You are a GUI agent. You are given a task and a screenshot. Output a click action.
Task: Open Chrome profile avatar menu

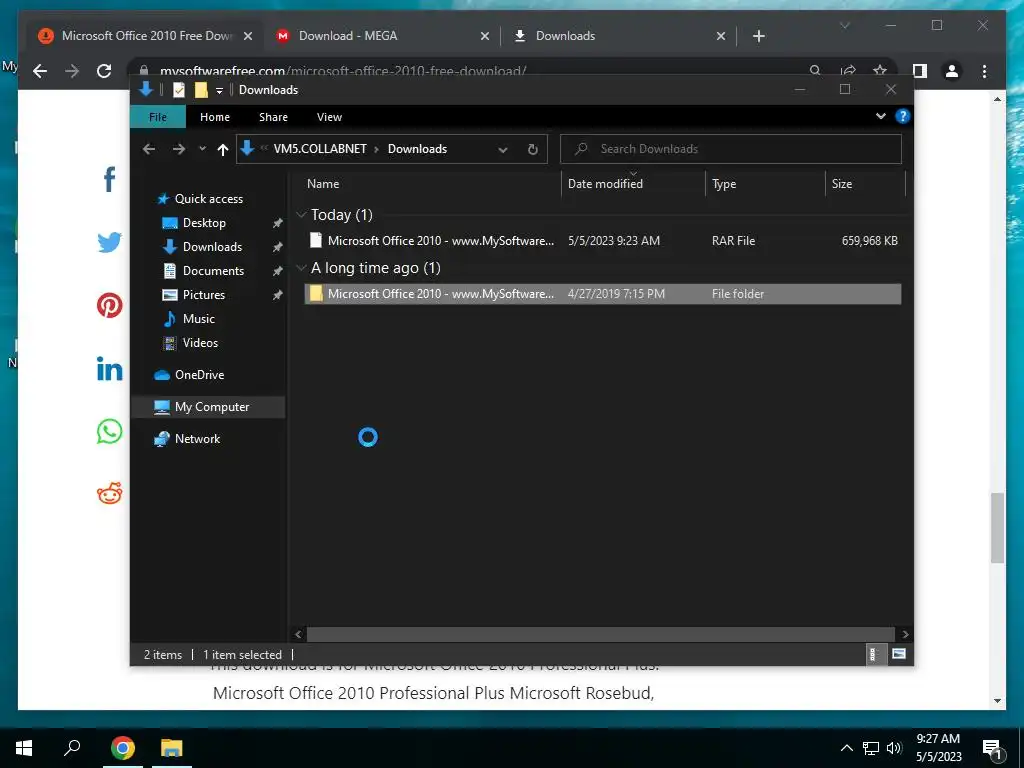tap(952, 71)
